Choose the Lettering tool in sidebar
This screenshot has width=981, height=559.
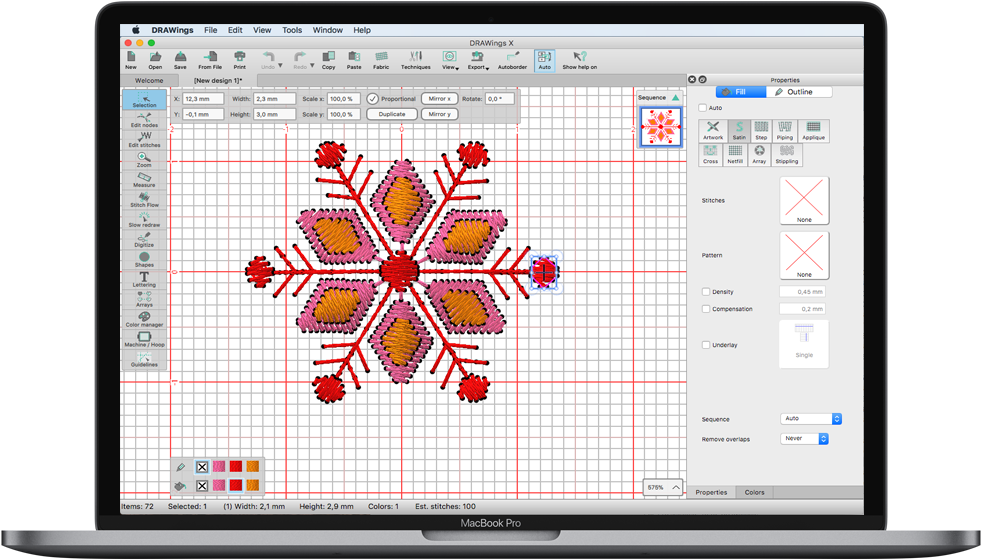tap(144, 279)
